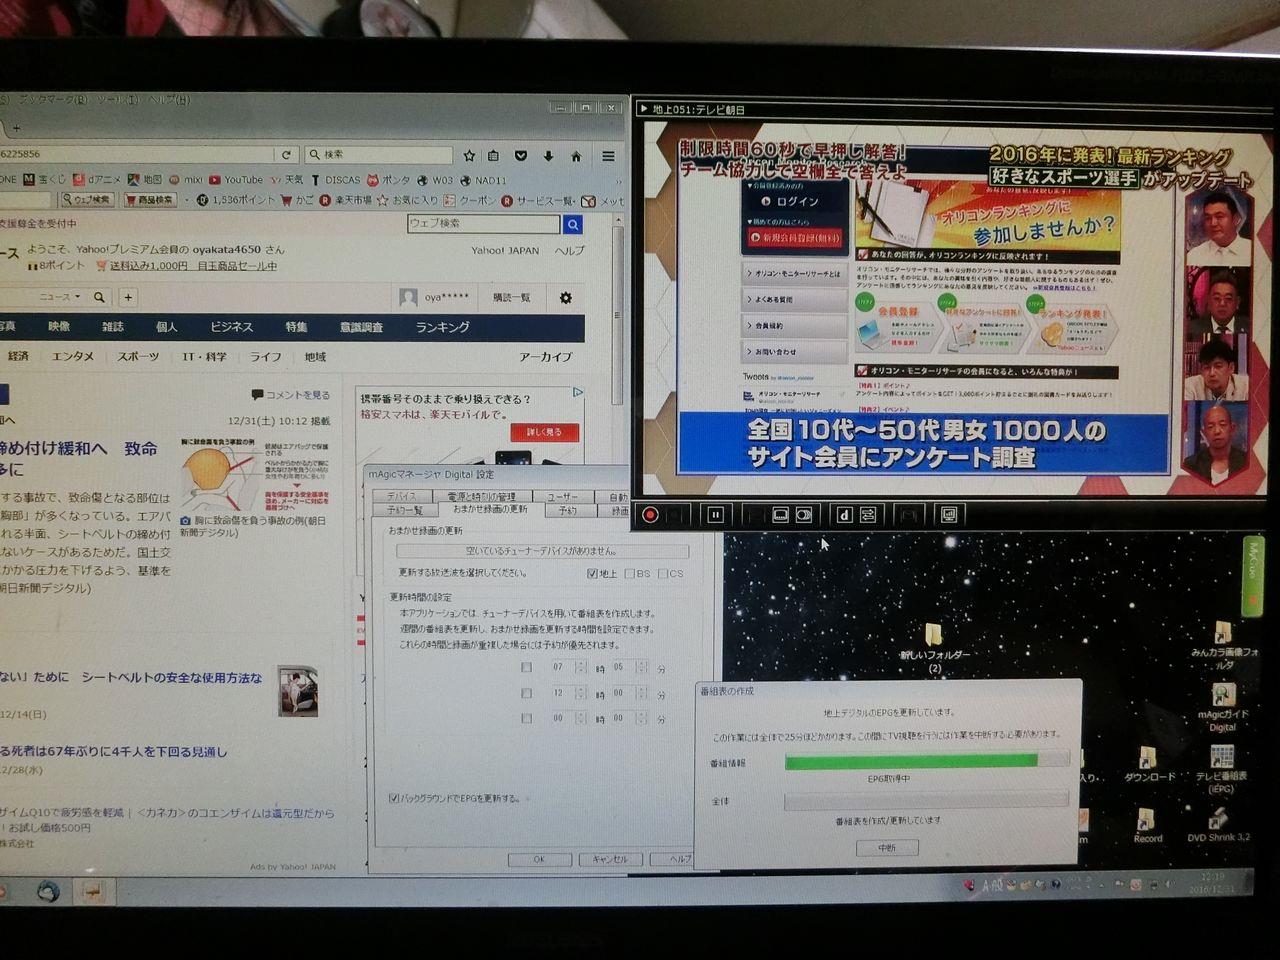1280x960 pixels.
Task: Open the dアニメ bookmark
Action: (98, 180)
